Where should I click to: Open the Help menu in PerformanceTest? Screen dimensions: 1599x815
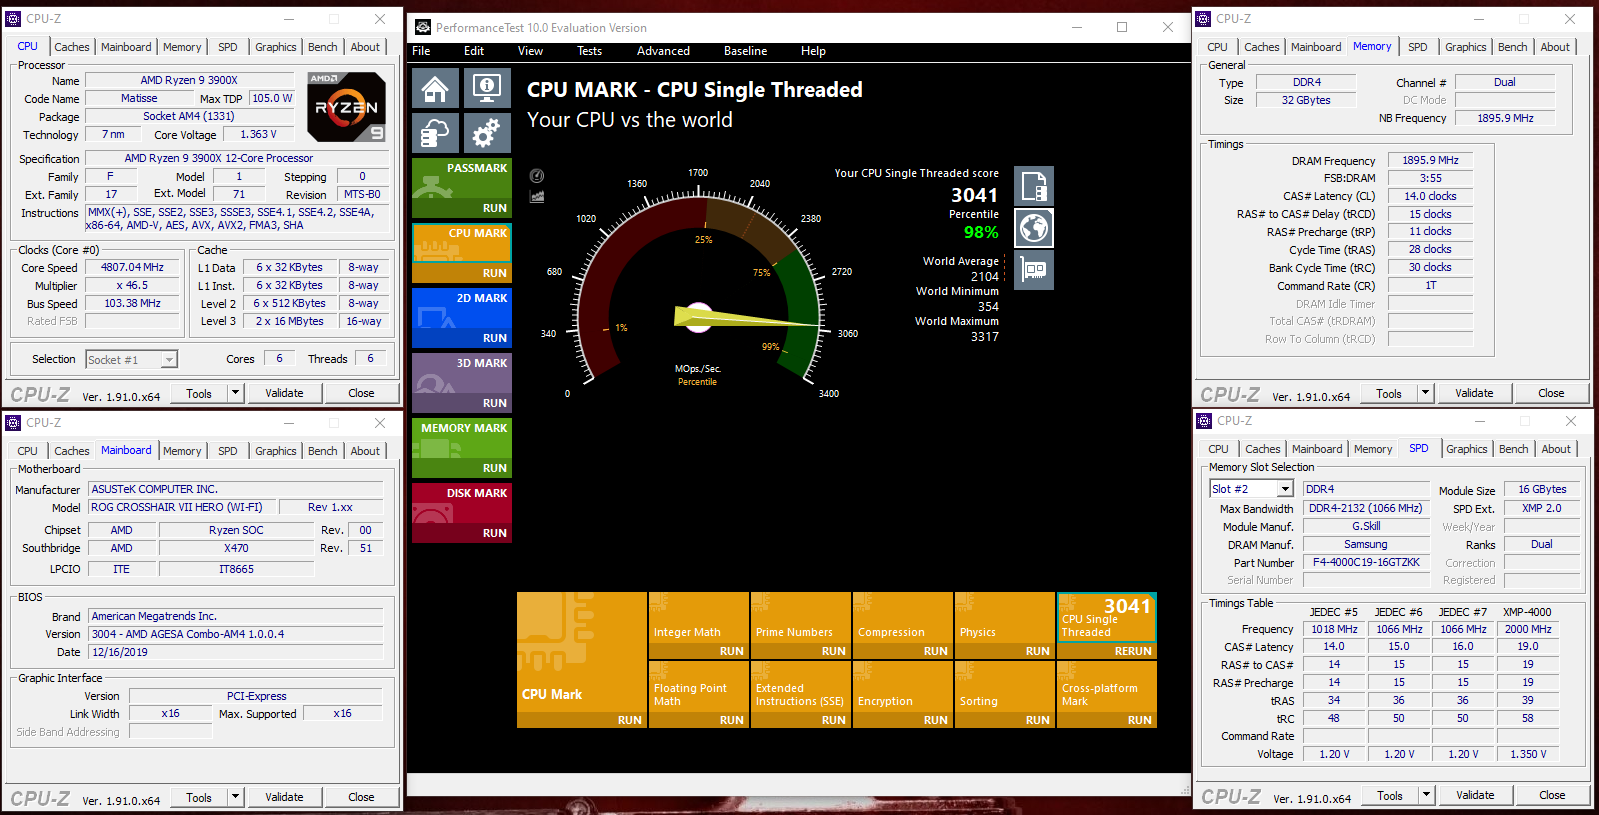tap(813, 51)
